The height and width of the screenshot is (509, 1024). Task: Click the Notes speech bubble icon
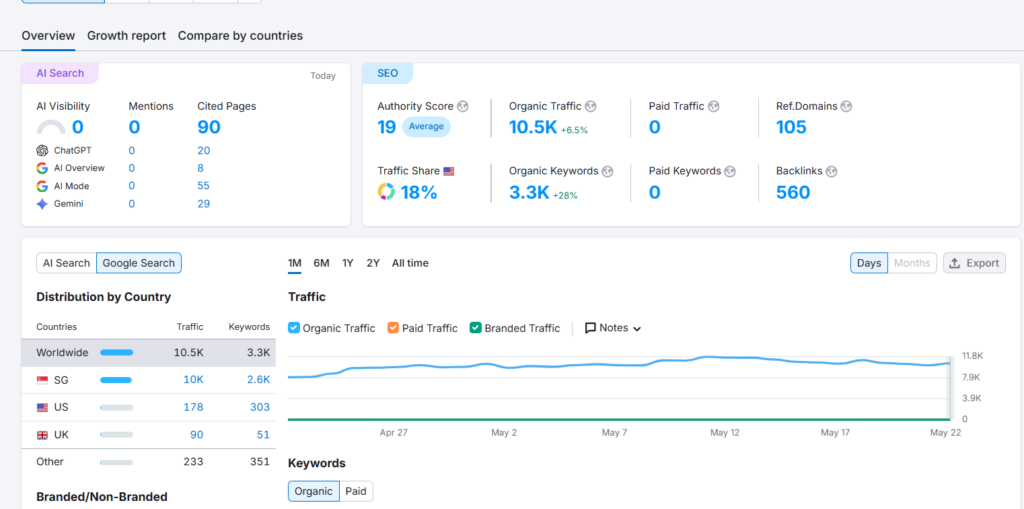pyautogui.click(x=590, y=328)
